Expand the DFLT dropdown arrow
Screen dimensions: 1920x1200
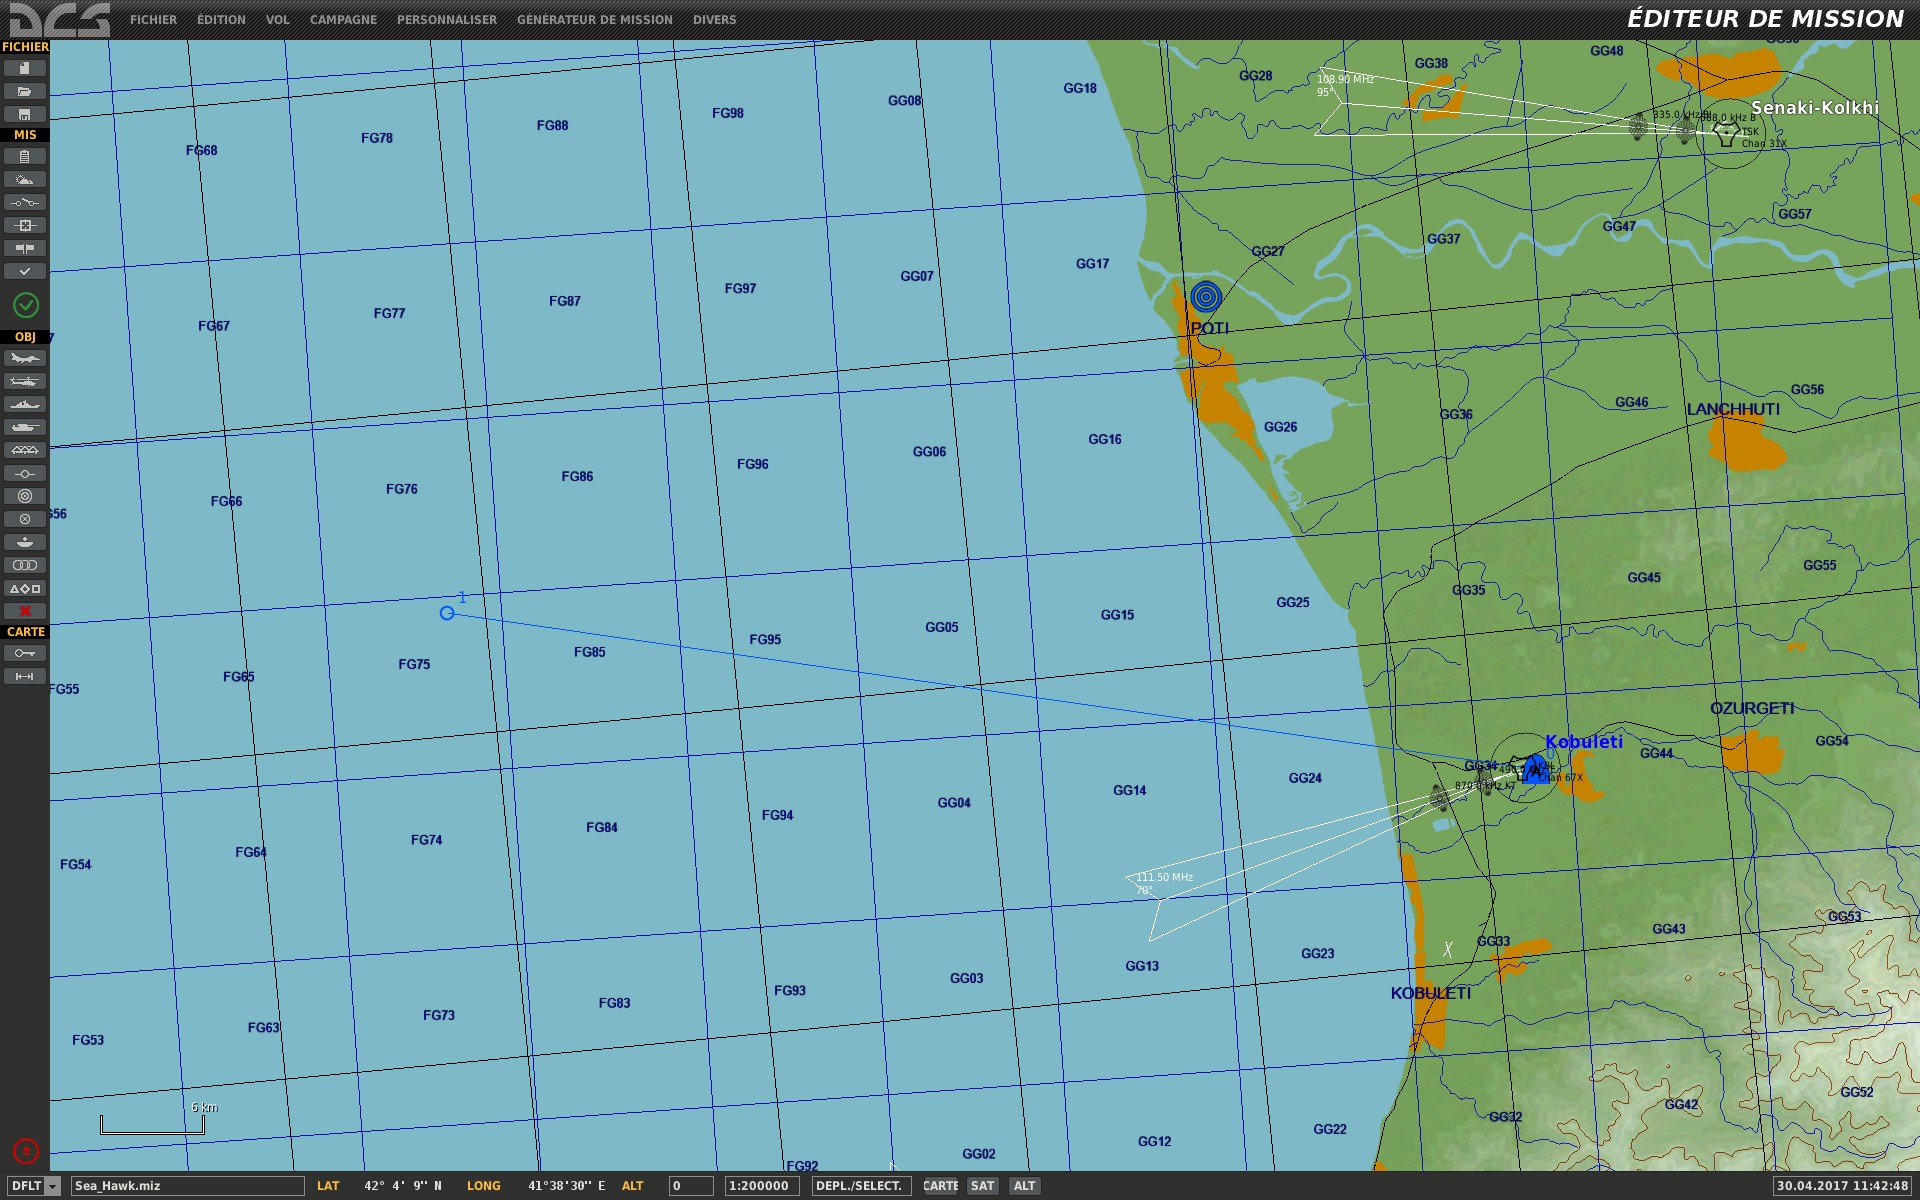(53, 1186)
